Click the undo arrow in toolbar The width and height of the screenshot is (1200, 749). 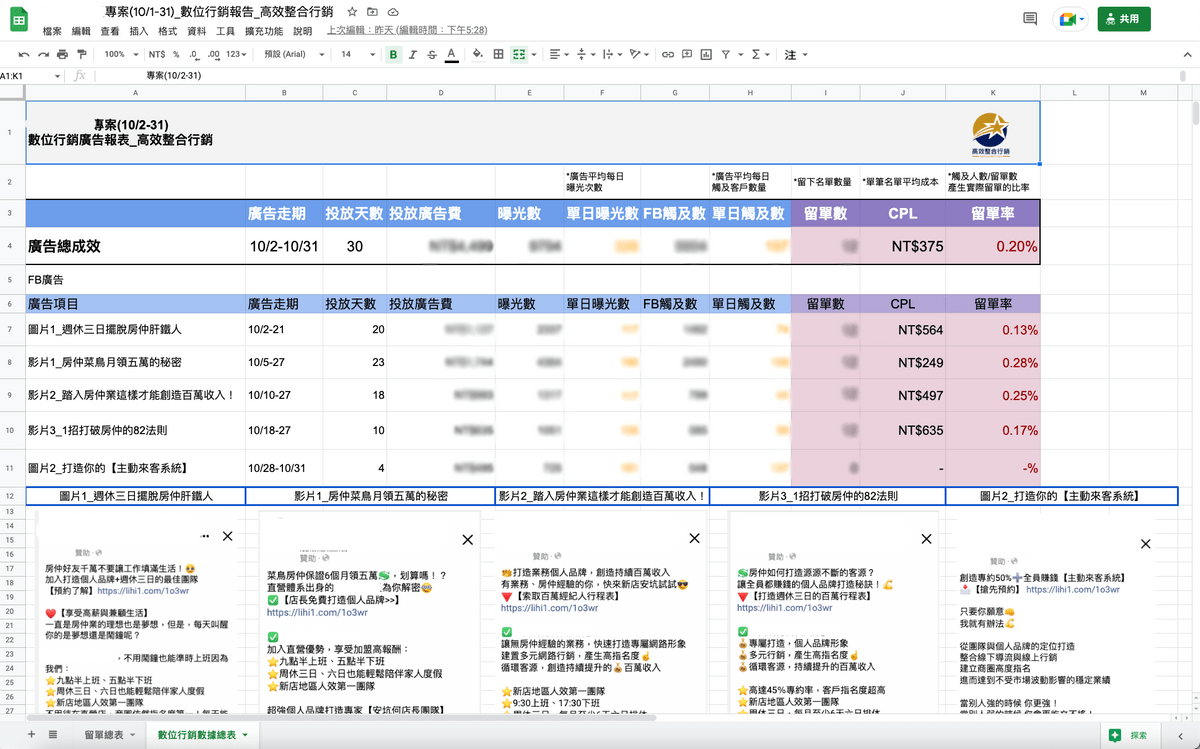coord(24,54)
